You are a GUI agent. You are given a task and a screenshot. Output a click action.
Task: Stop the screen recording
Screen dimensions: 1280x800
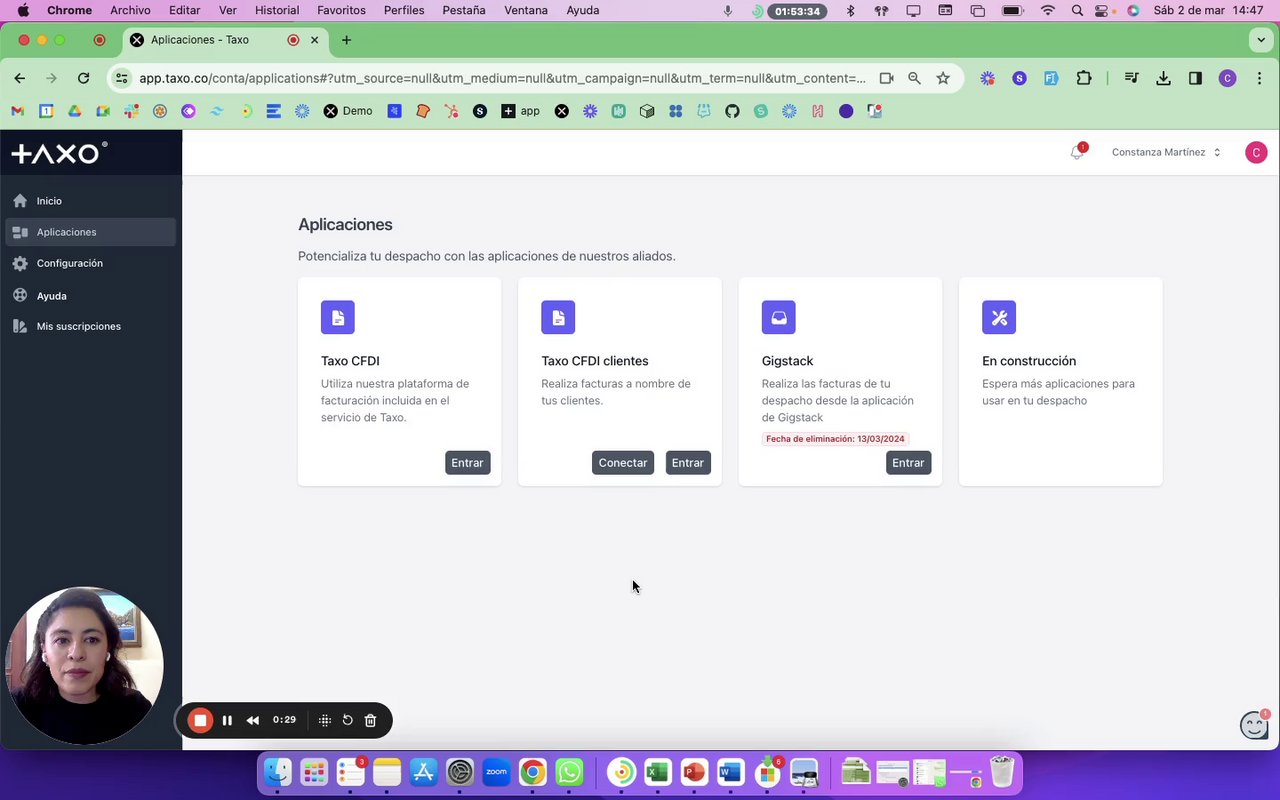tap(200, 720)
